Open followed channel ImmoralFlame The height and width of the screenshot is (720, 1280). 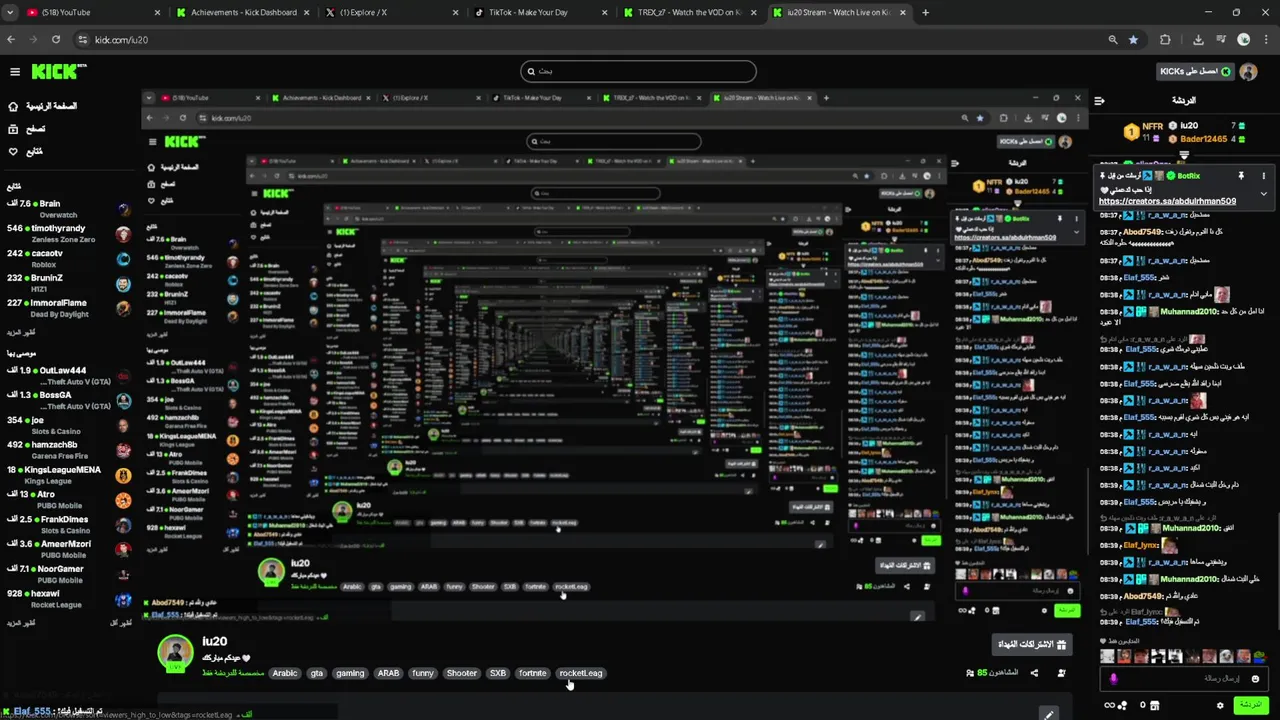(68, 308)
